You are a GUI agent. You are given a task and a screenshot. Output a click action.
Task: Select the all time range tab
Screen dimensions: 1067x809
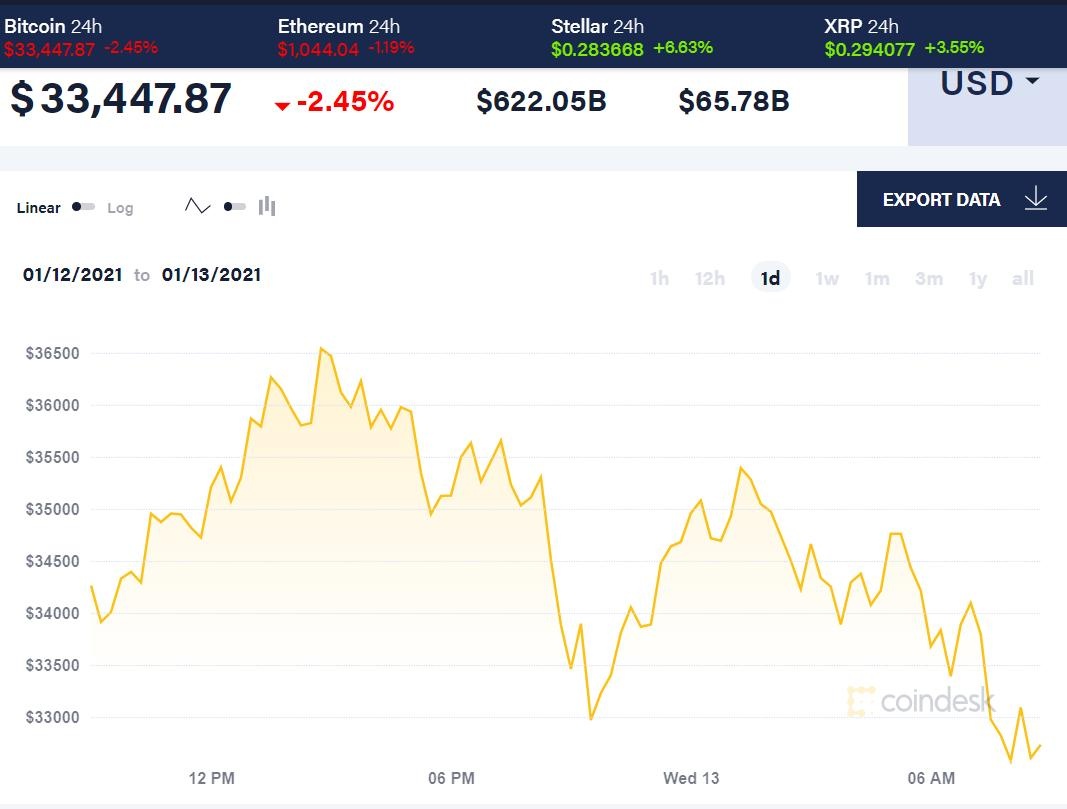point(1022,278)
